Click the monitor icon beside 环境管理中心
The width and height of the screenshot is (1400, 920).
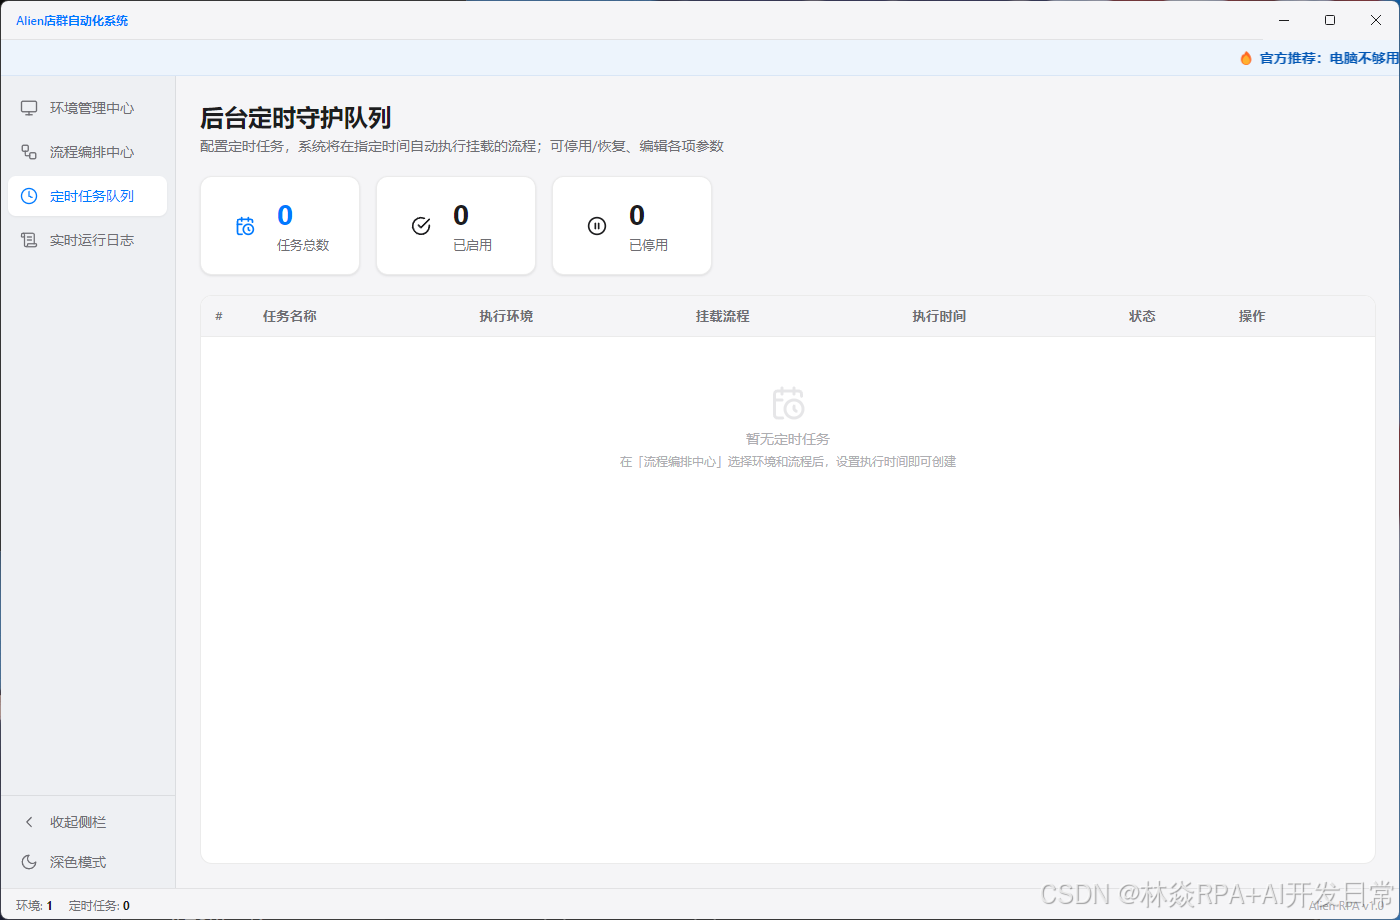29,108
